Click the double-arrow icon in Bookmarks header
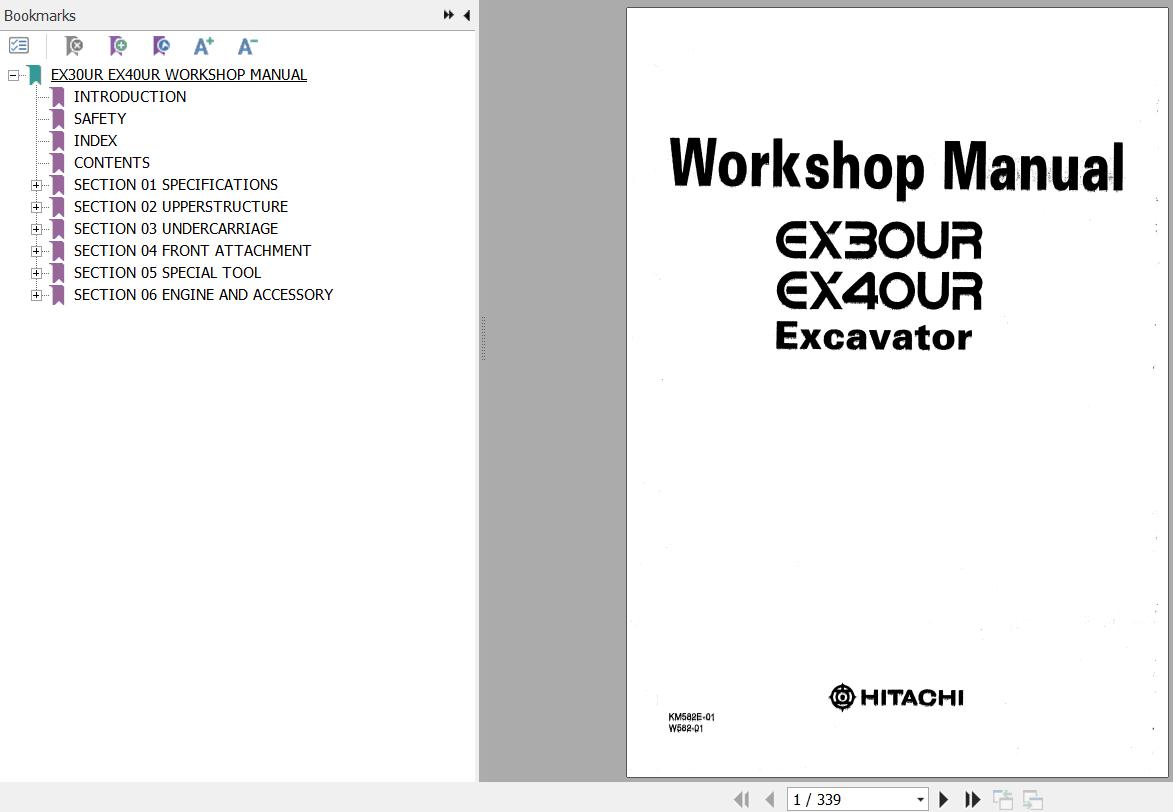This screenshot has width=1173, height=812. click(448, 15)
